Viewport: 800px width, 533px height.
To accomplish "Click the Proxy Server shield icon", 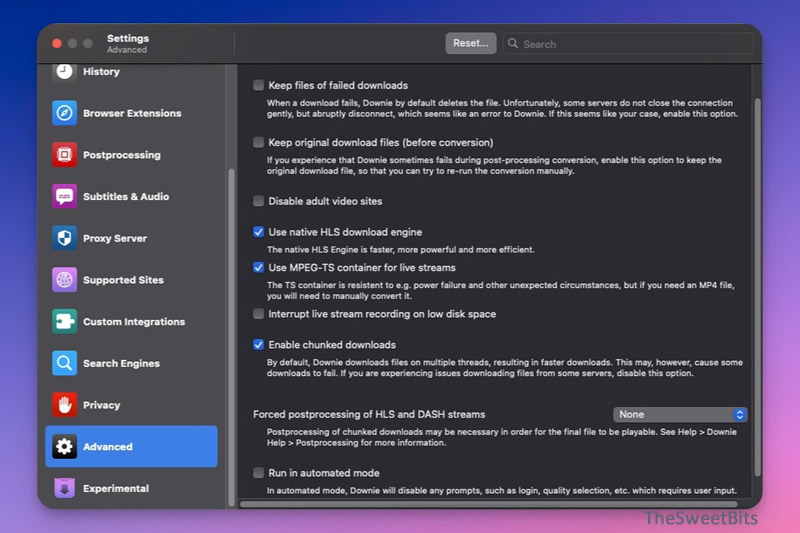I will coord(64,238).
